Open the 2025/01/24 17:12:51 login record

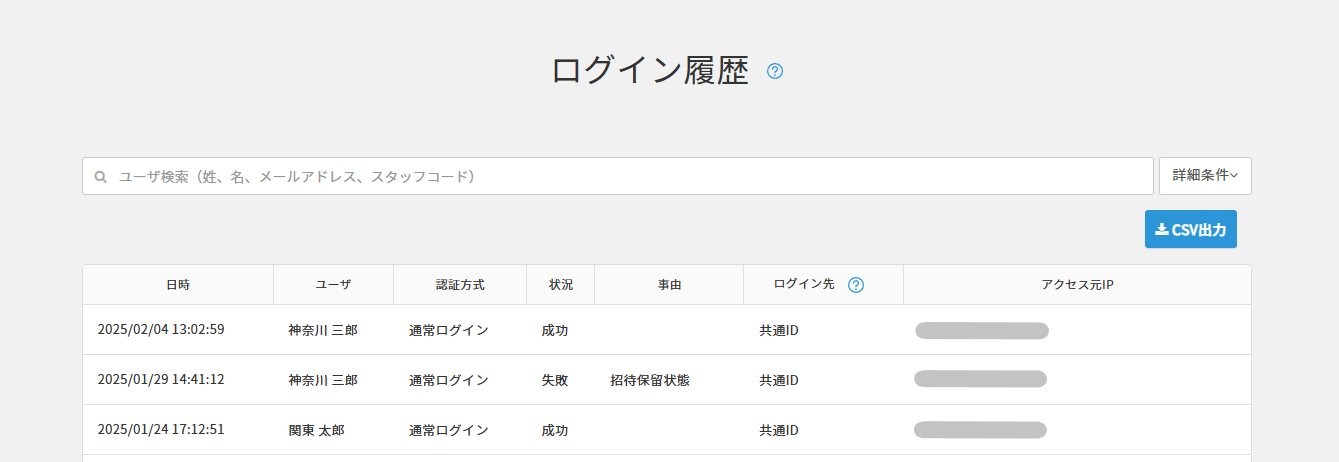point(161,430)
